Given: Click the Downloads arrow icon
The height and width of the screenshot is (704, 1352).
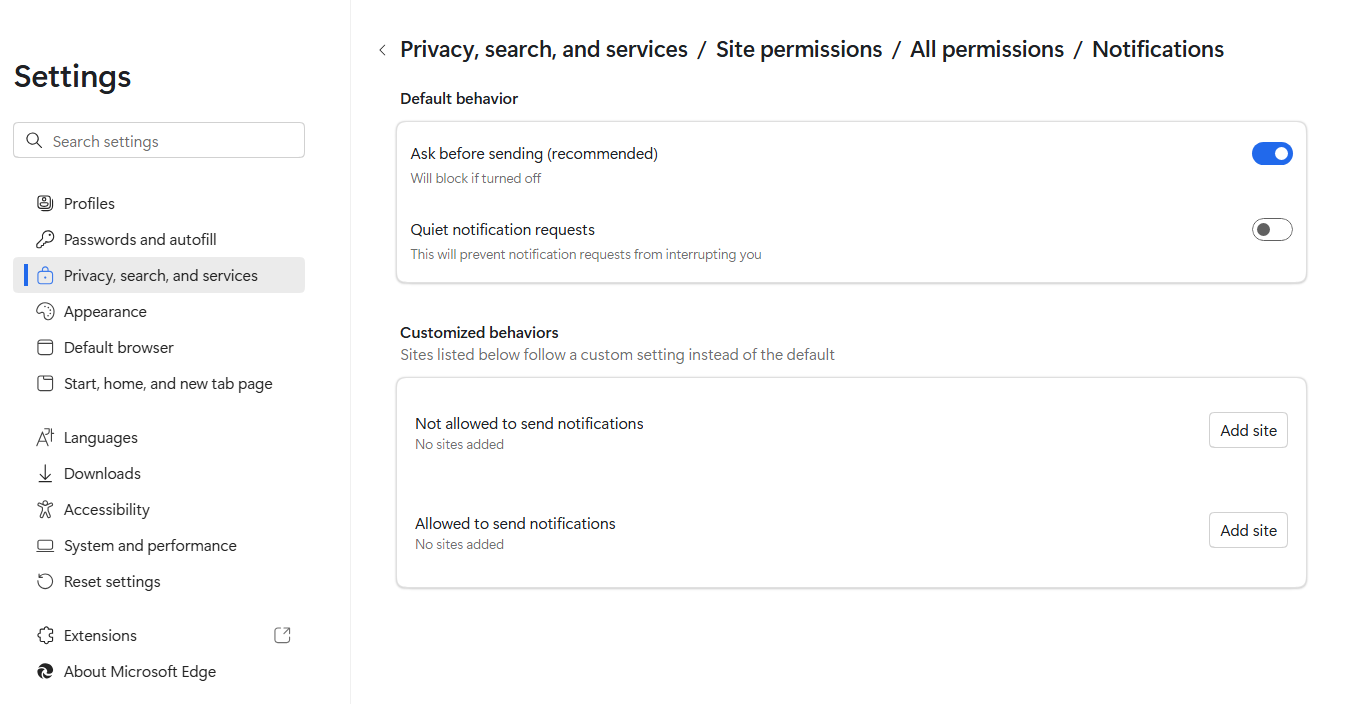Looking at the screenshot, I should [45, 474].
